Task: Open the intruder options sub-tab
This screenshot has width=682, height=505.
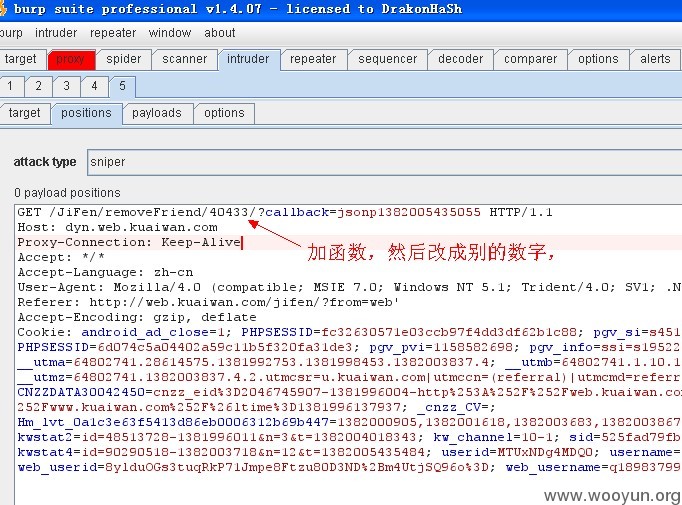Action: (x=224, y=113)
